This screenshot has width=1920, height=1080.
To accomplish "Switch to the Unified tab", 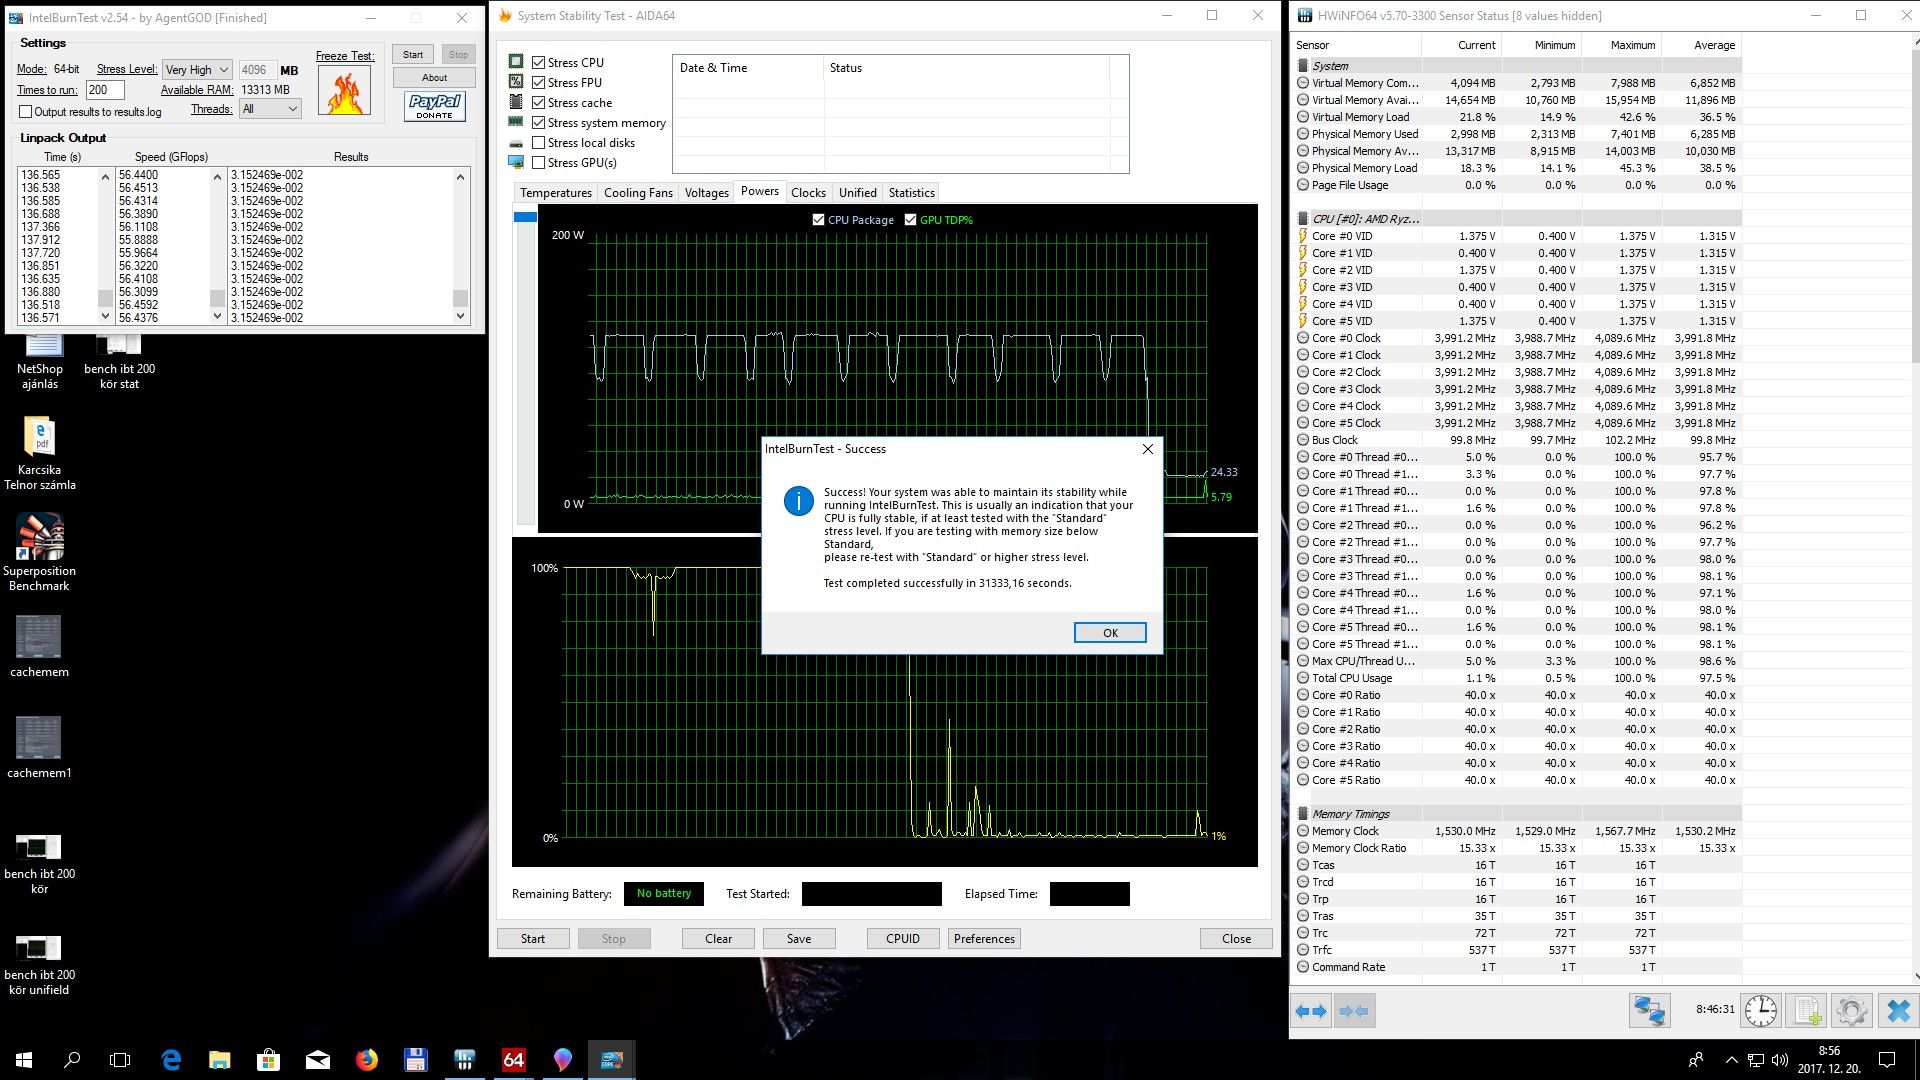I will pyautogui.click(x=857, y=193).
